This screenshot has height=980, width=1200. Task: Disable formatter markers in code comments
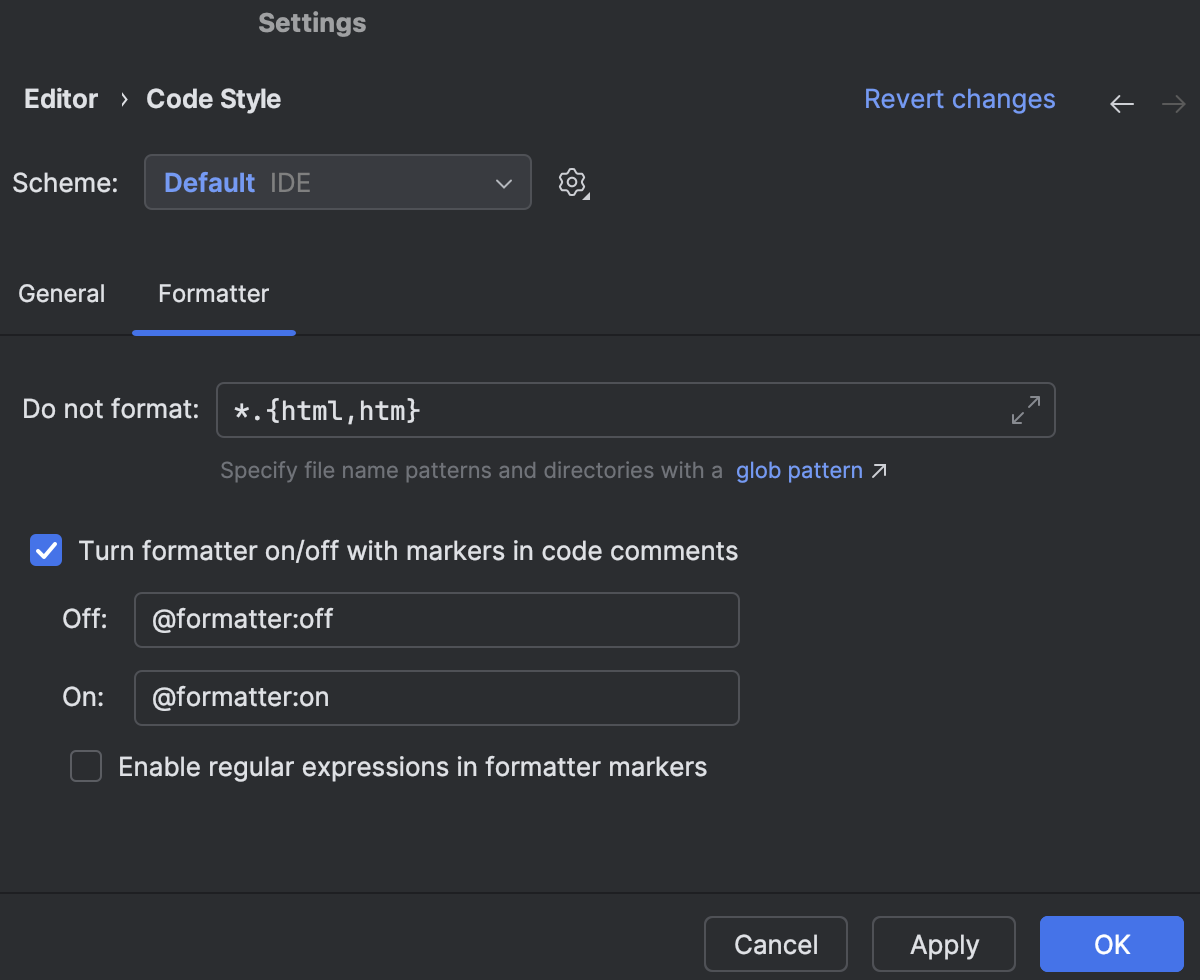(x=46, y=550)
